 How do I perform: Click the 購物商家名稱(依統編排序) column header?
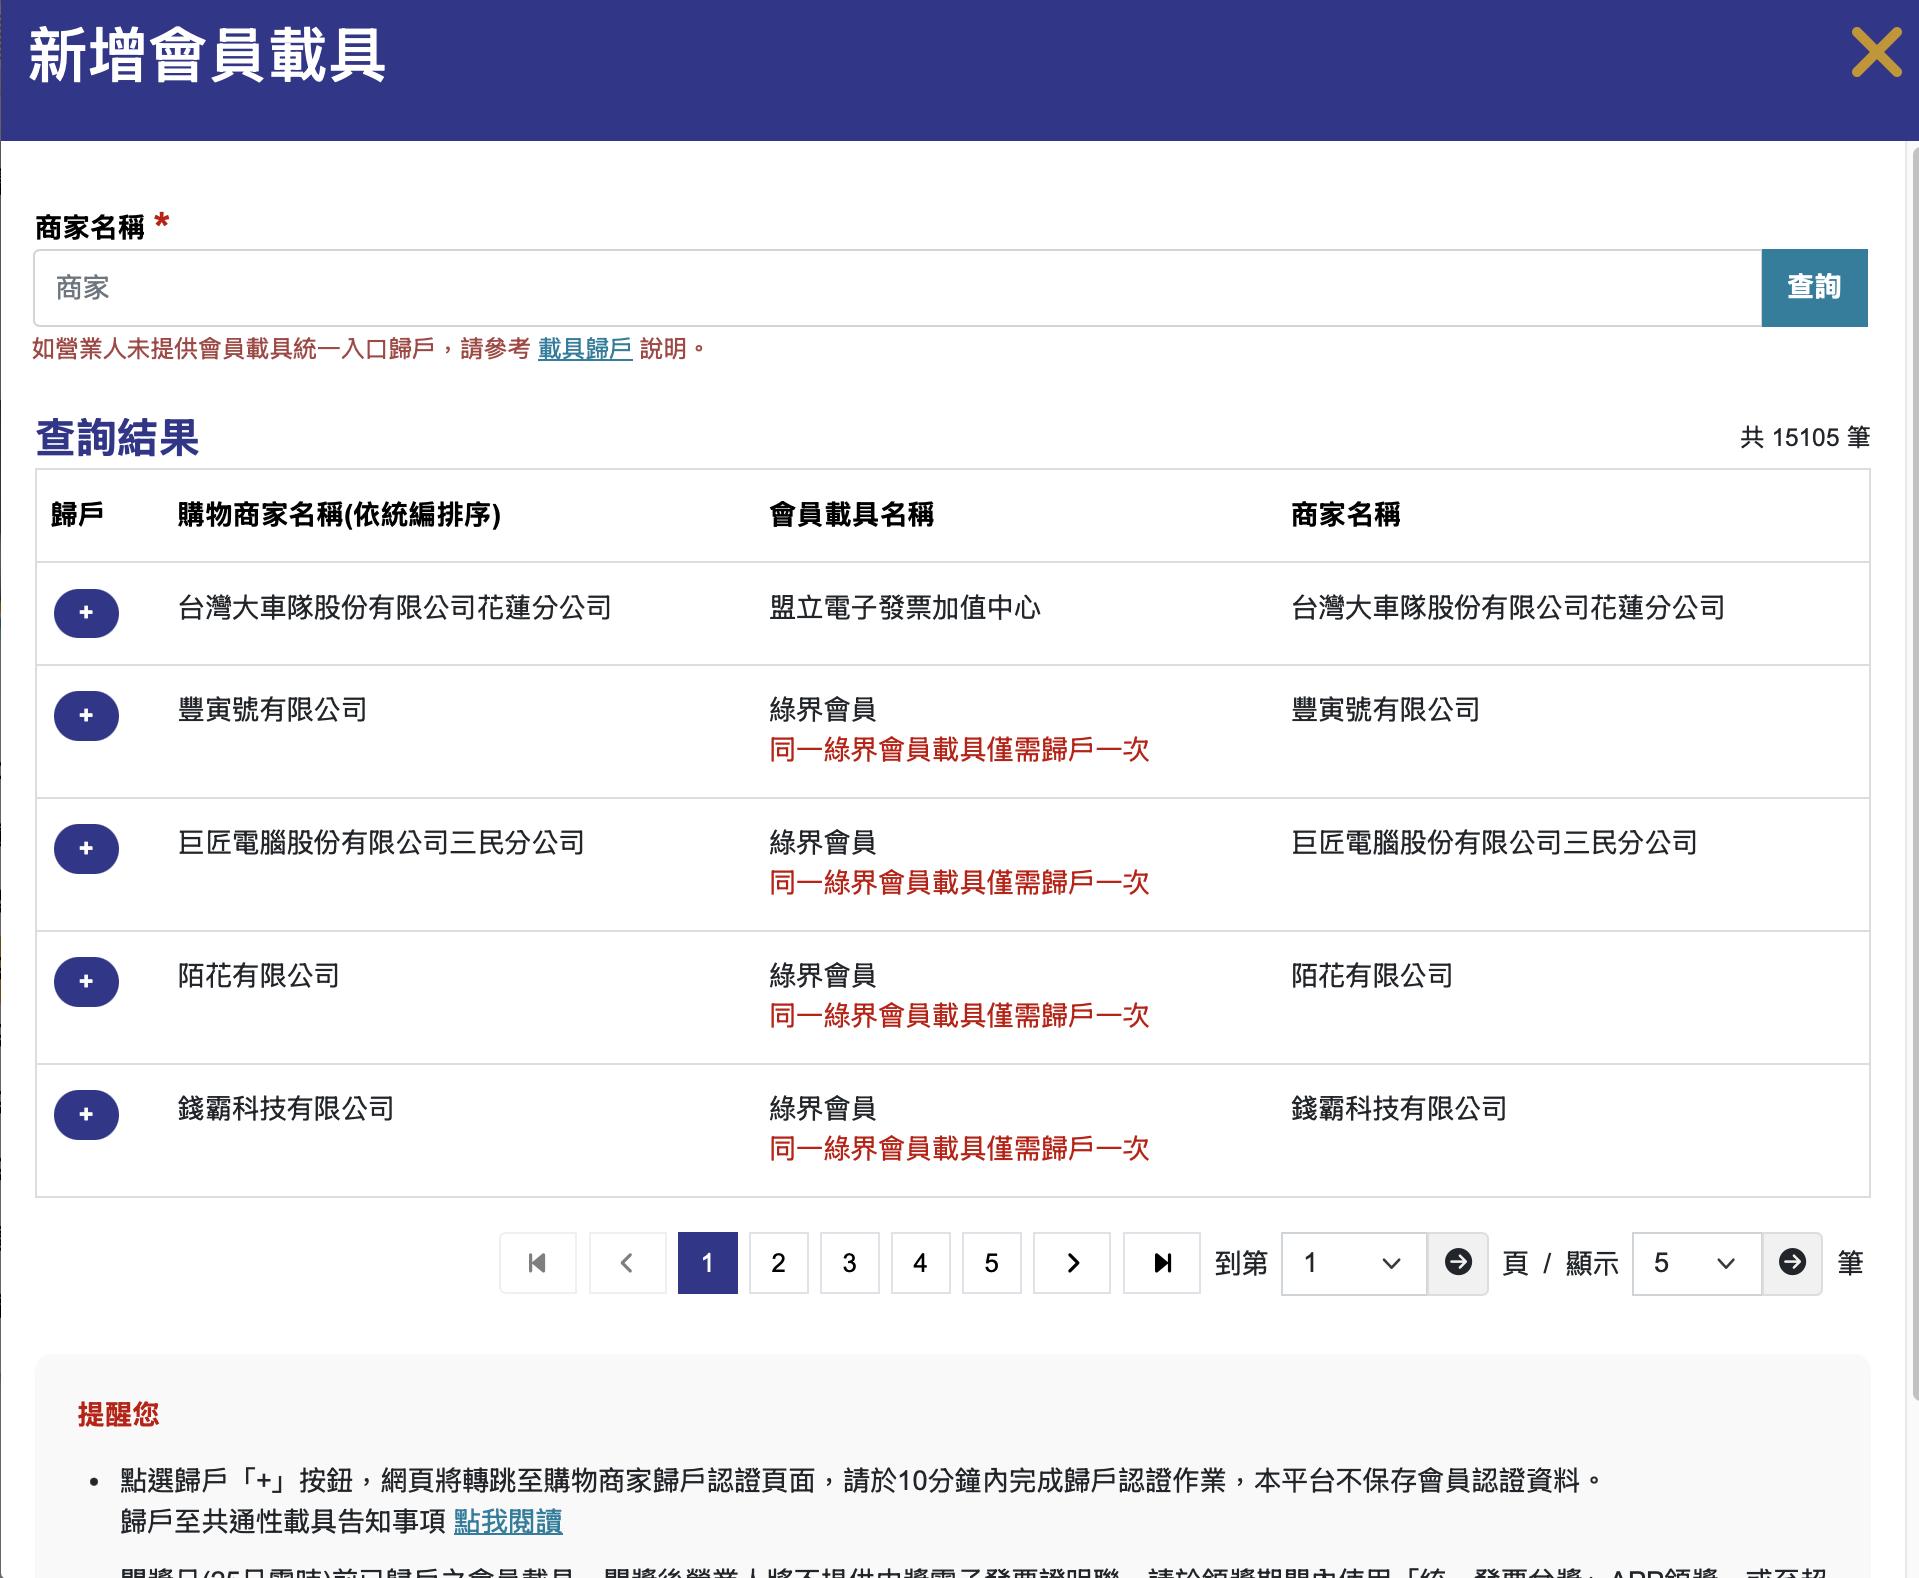point(339,515)
